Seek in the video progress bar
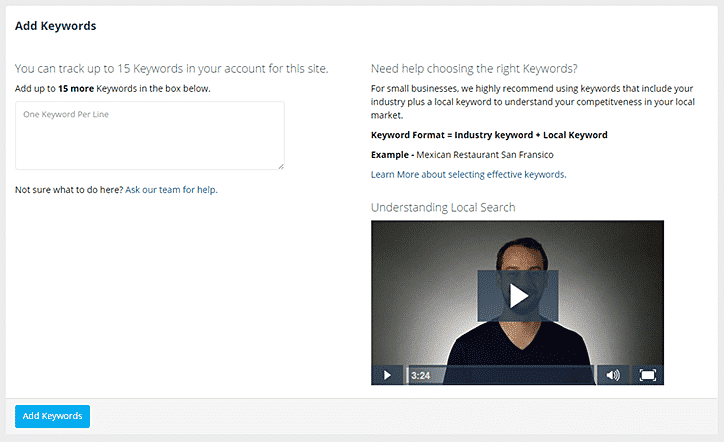The image size is (724, 442). coord(501,375)
